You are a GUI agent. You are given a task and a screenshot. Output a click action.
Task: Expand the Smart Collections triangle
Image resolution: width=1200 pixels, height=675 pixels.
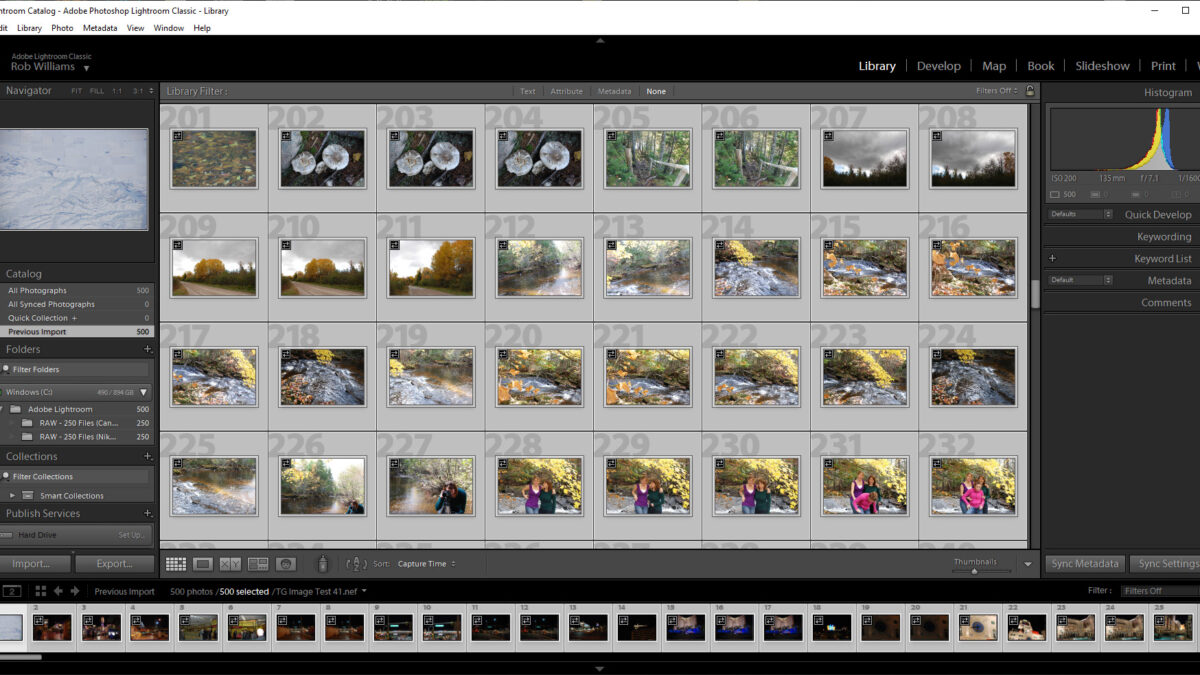pyautogui.click(x=12, y=496)
